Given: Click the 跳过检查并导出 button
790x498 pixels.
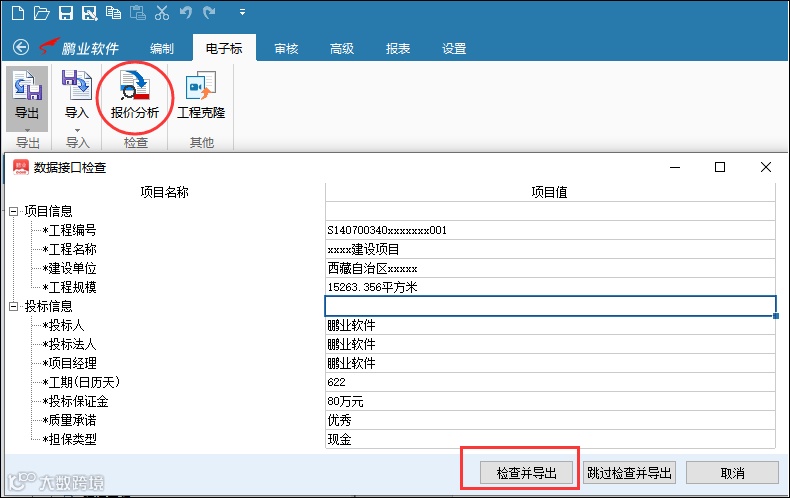Looking at the screenshot, I should tap(629, 473).
